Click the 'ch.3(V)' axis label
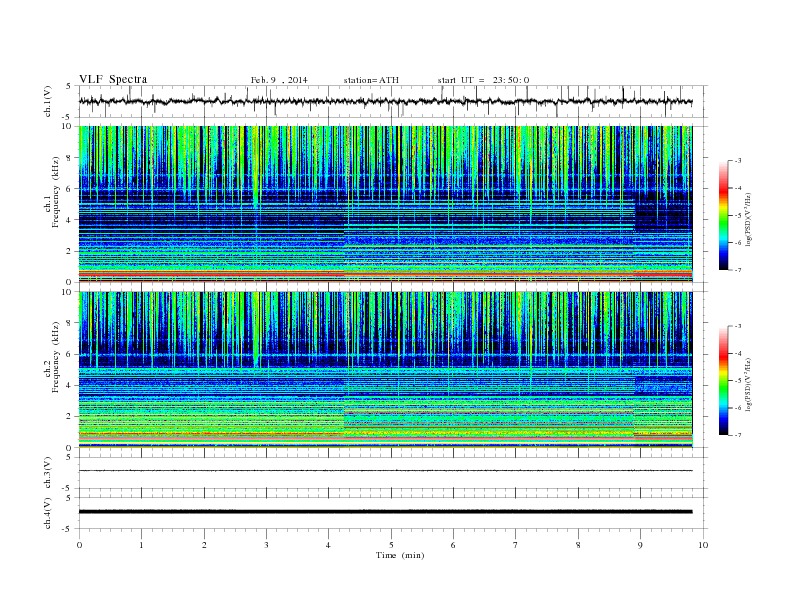This screenshot has height=612, width=792. (48, 473)
